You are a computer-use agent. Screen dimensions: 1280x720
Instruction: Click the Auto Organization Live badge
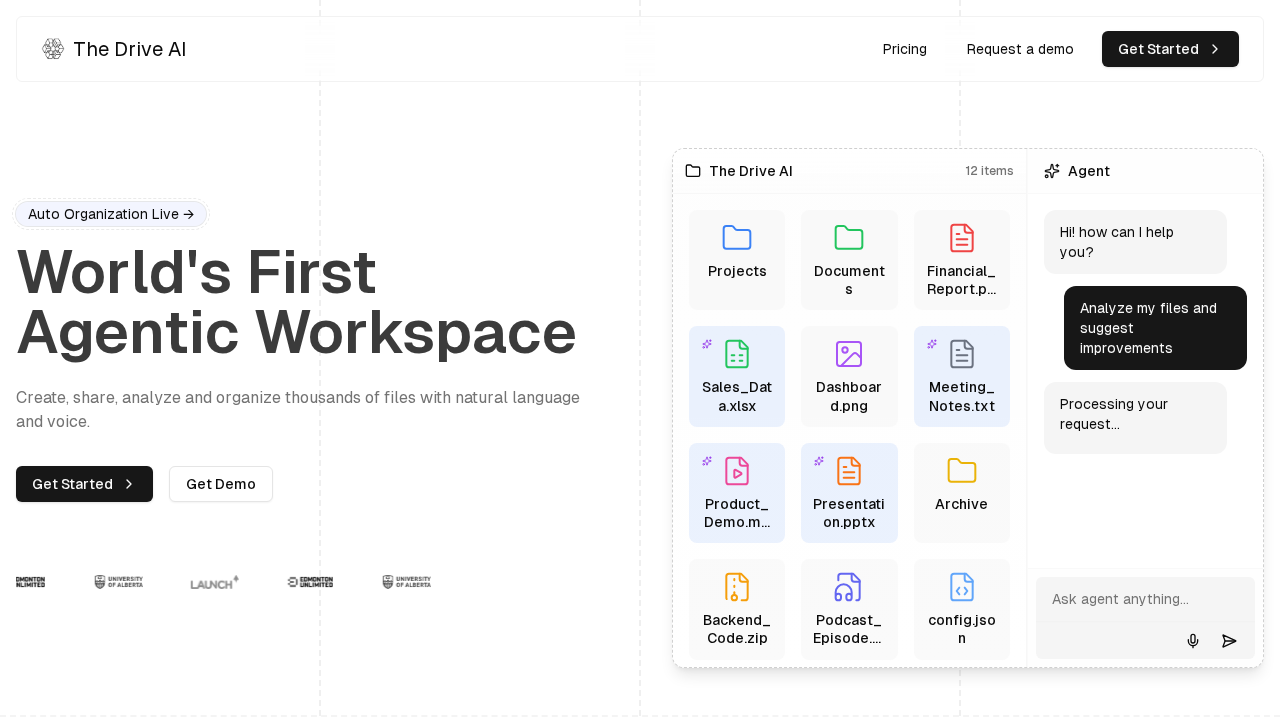click(x=111, y=214)
